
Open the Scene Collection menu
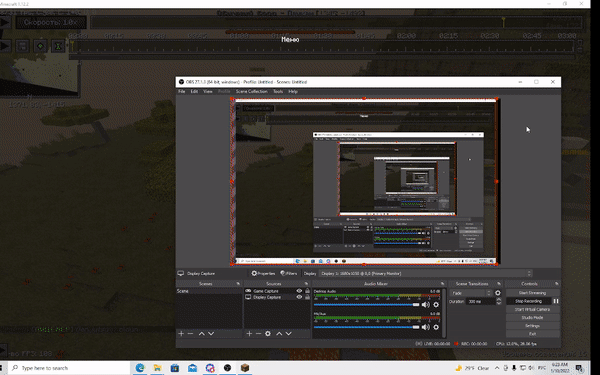(251, 91)
